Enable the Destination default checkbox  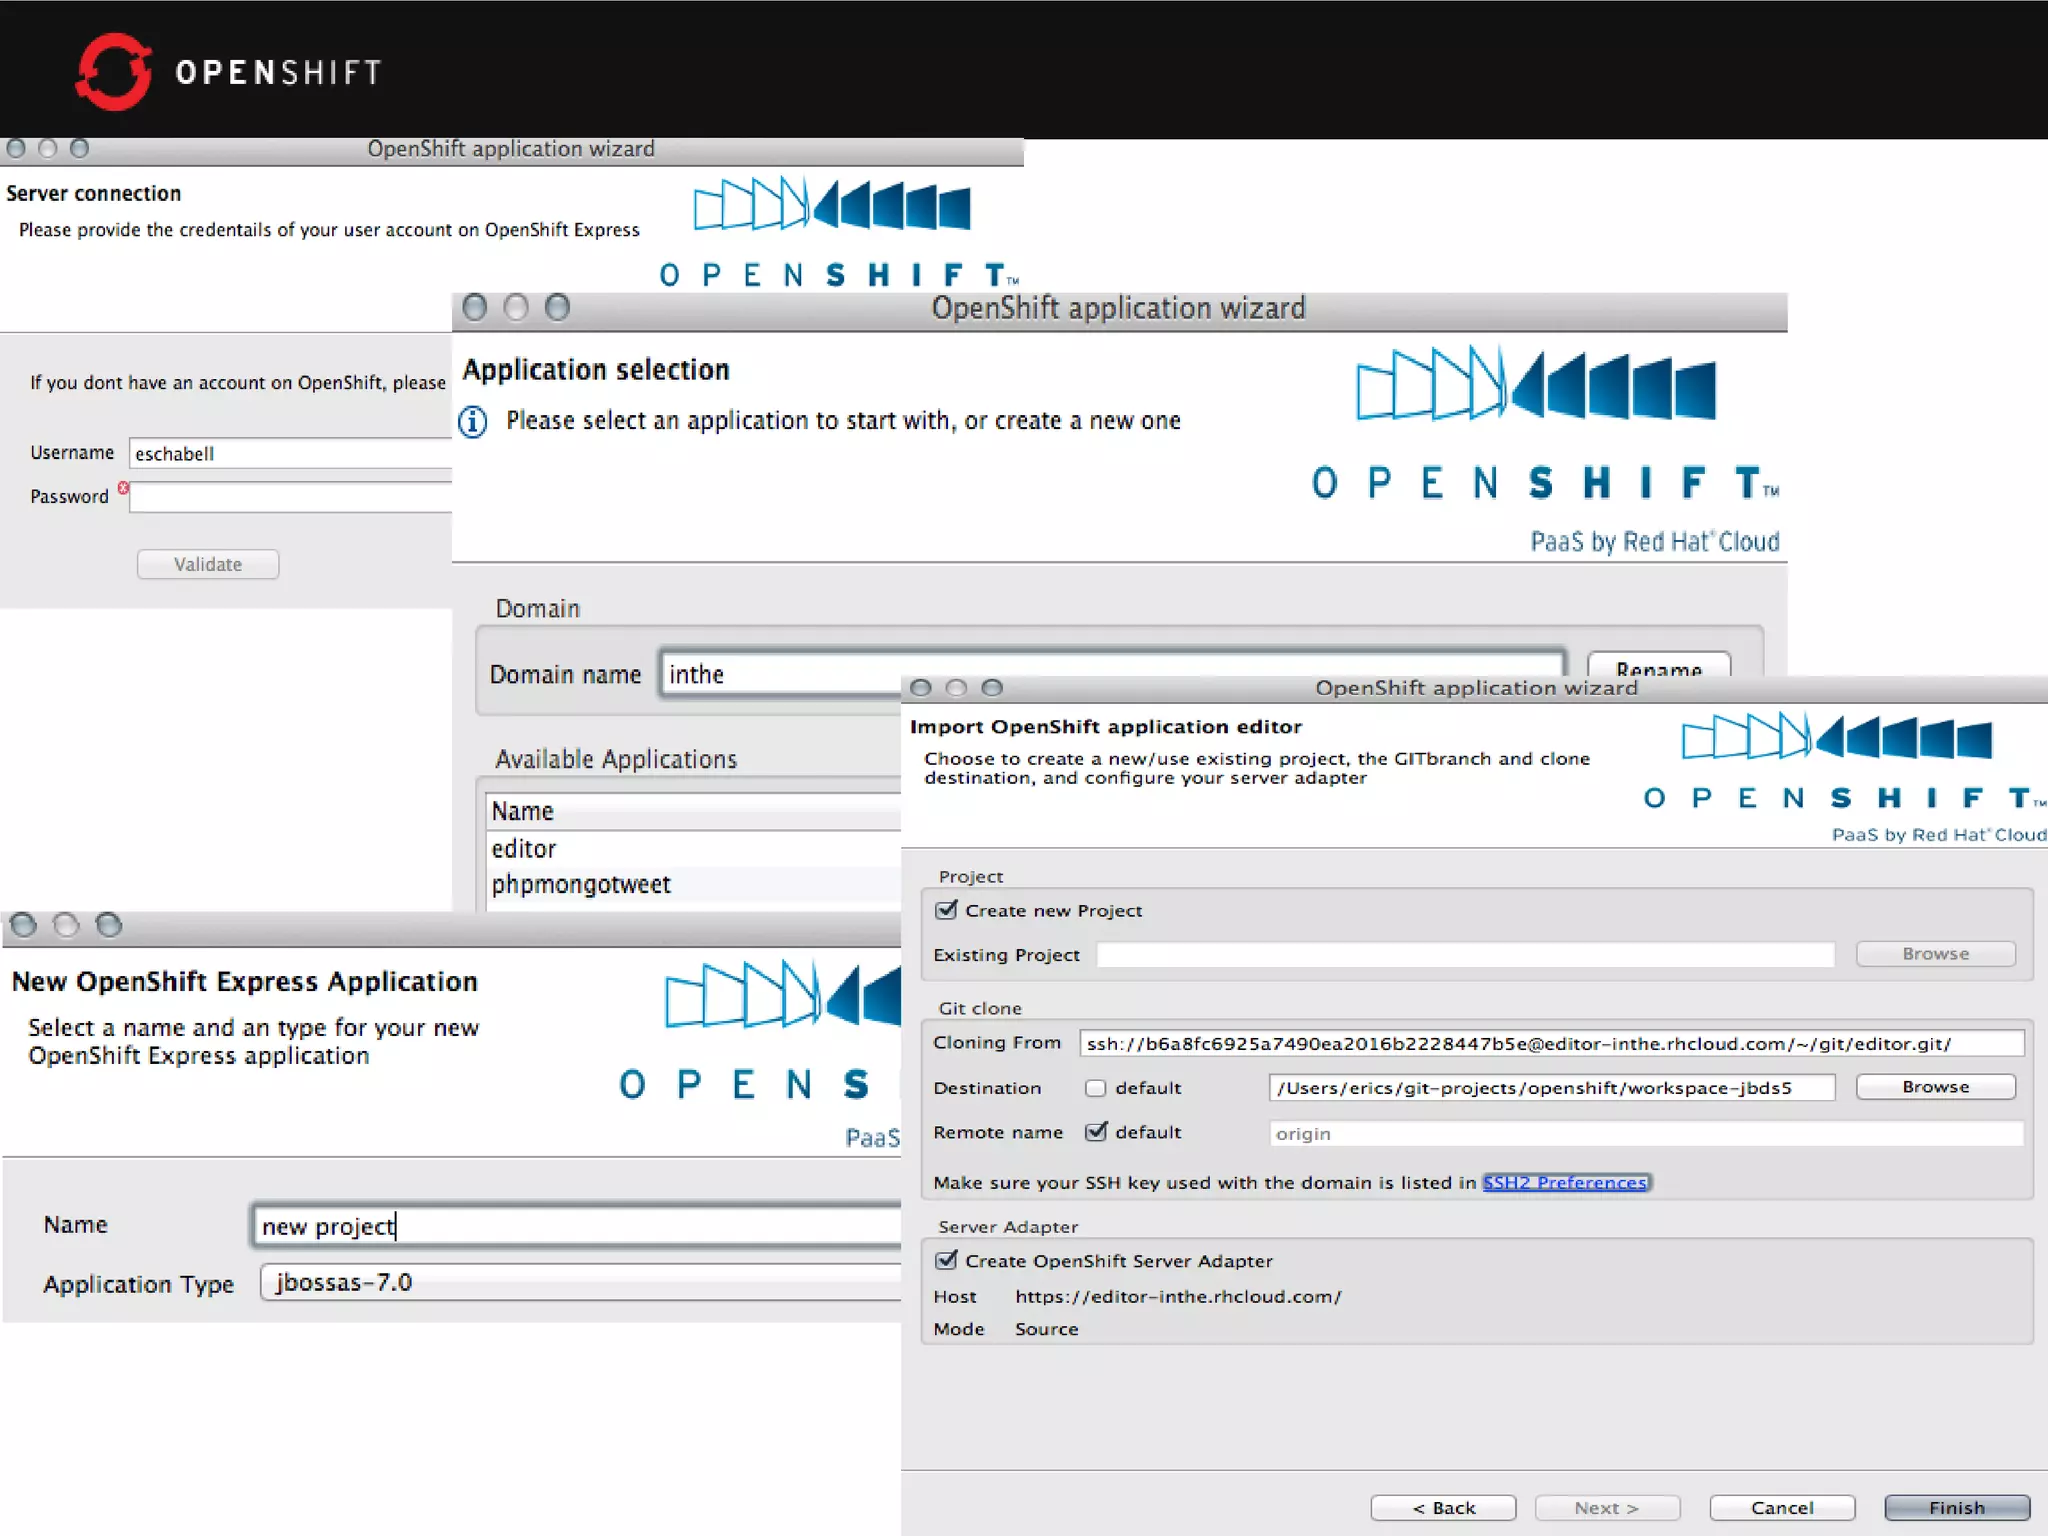point(1096,1088)
